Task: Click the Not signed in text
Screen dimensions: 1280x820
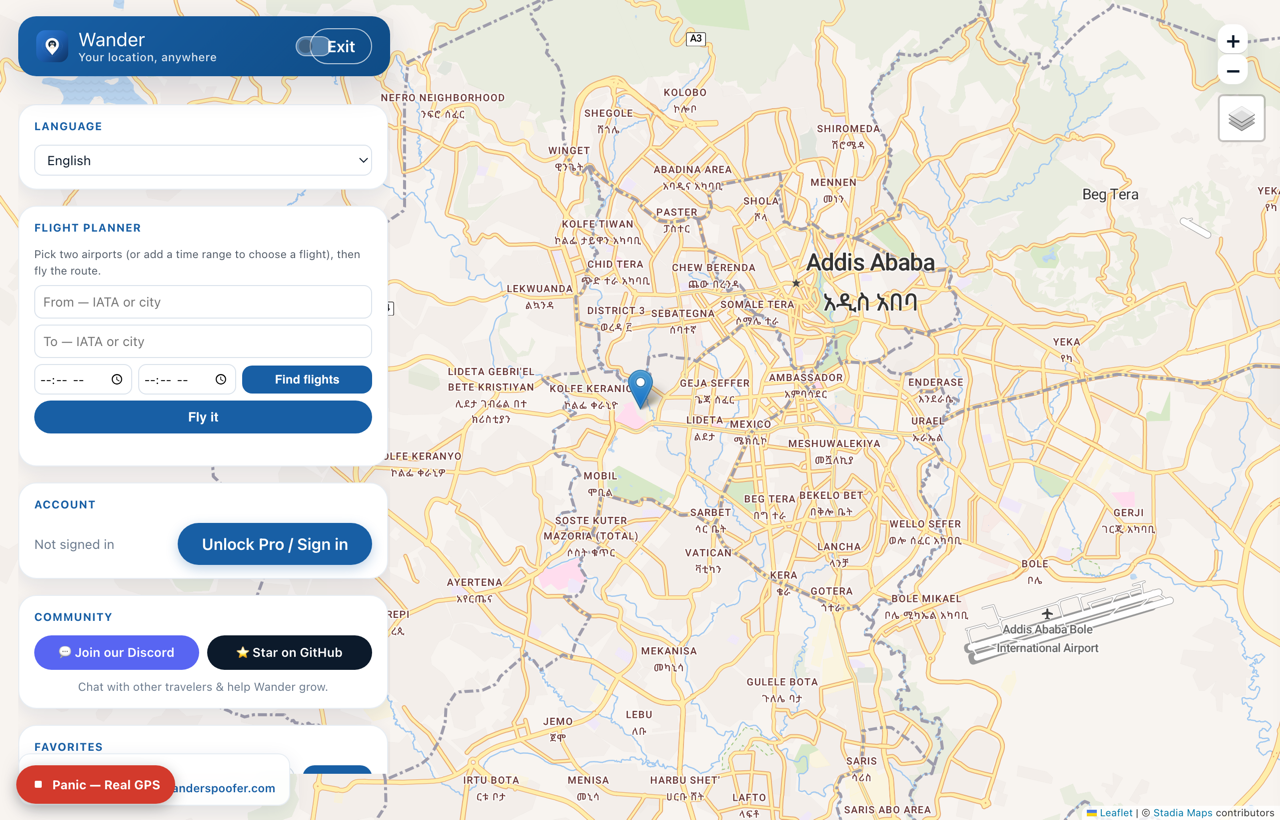Action: pos(74,544)
